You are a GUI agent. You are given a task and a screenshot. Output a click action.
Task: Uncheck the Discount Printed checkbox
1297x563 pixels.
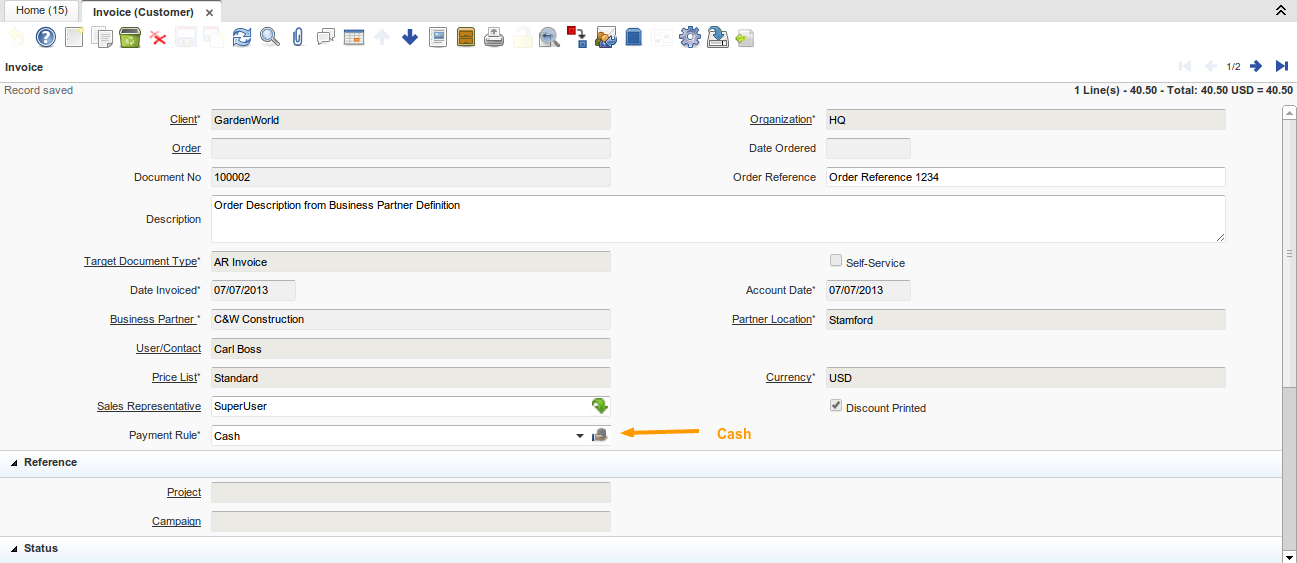point(836,407)
